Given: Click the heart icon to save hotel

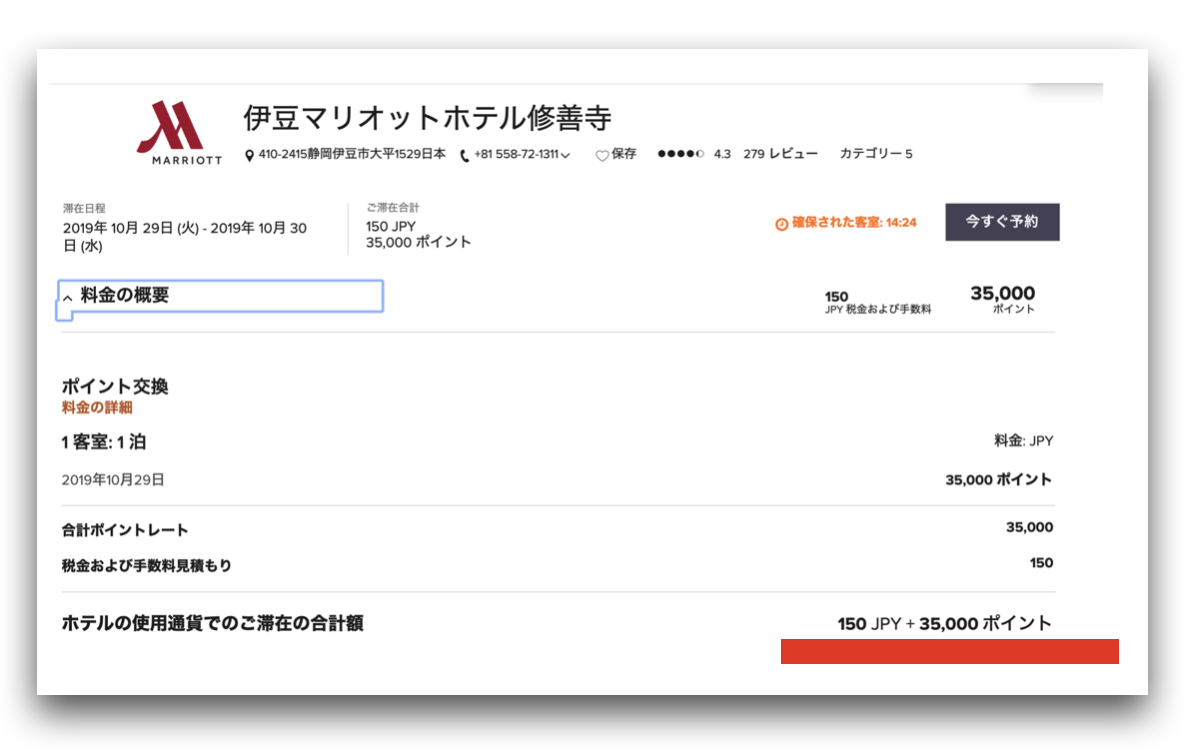Looking at the screenshot, I should coord(602,155).
